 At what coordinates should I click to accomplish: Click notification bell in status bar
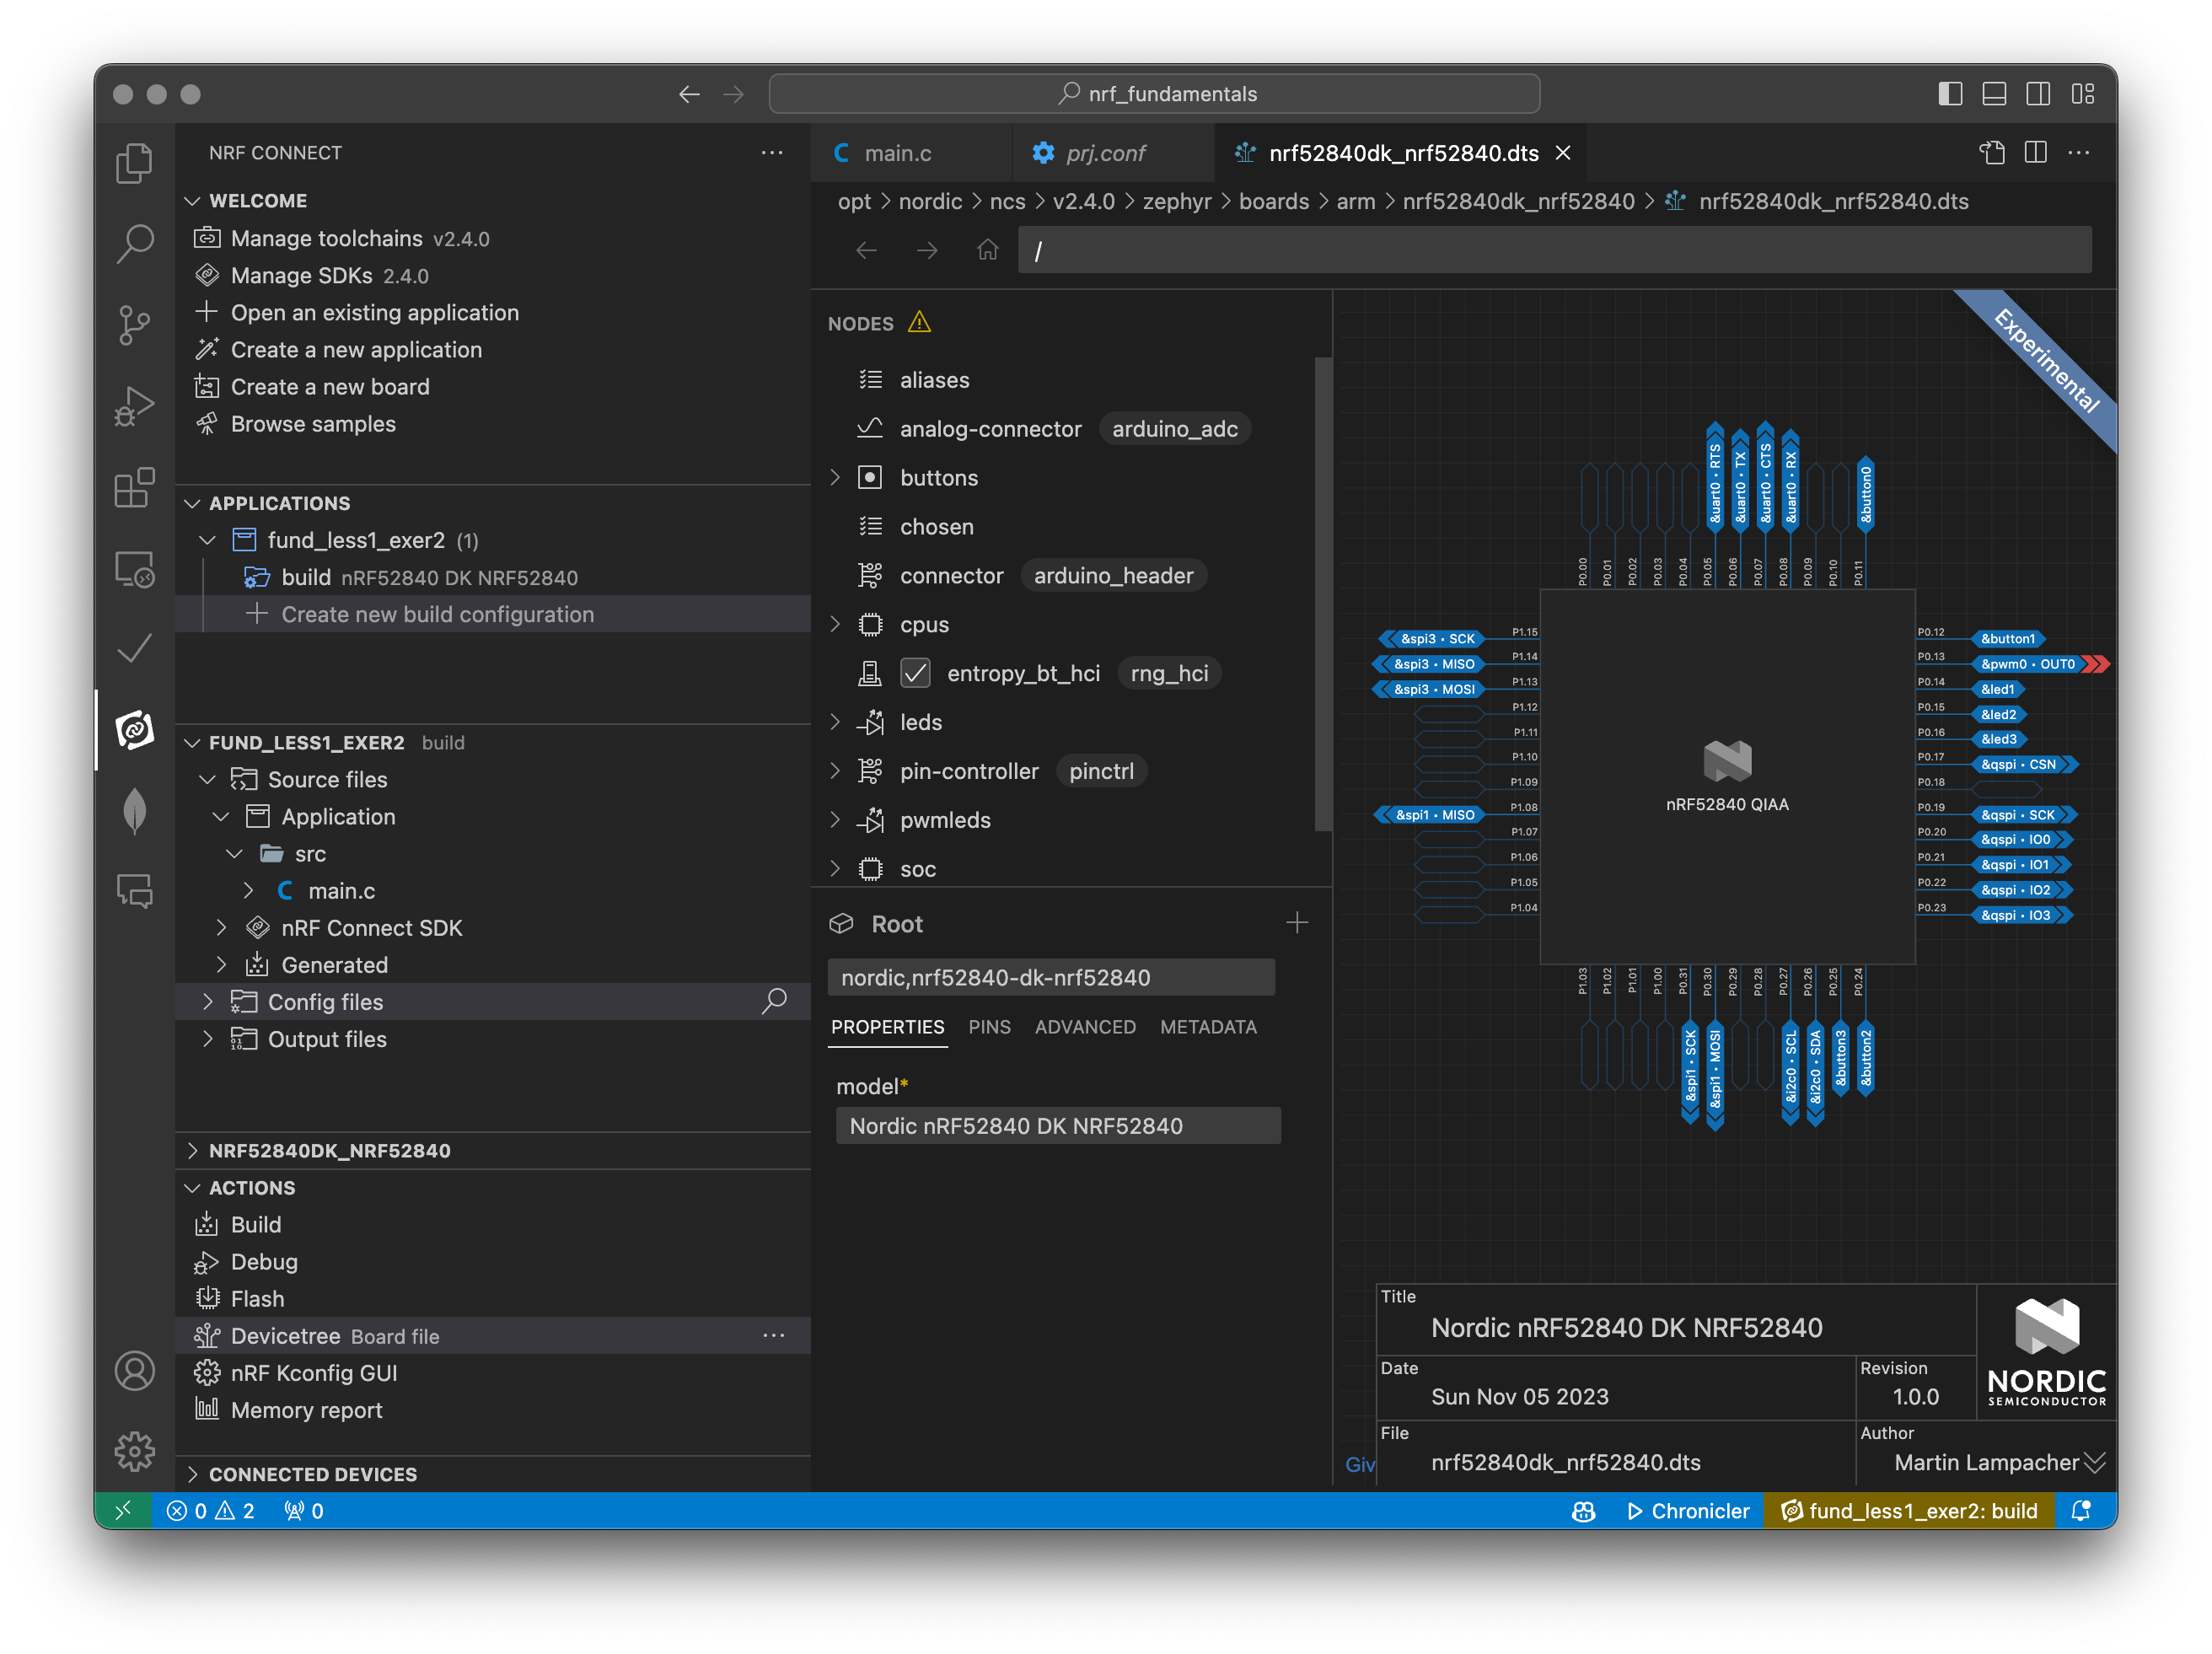2081,1511
